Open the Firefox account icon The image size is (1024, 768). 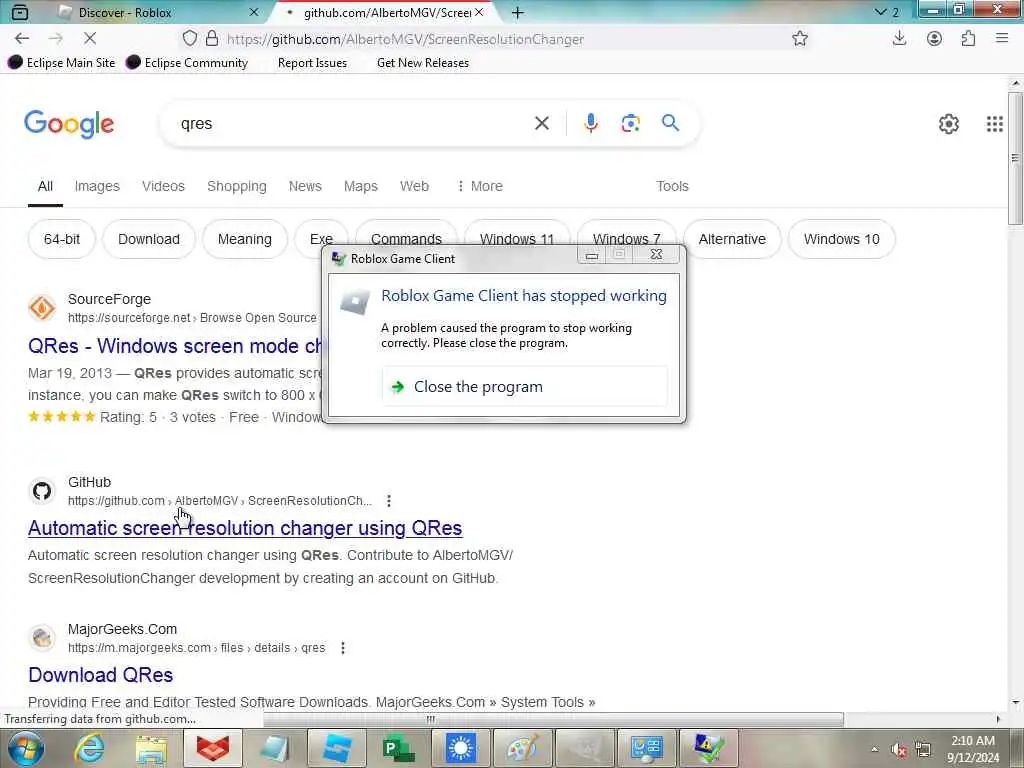(934, 39)
